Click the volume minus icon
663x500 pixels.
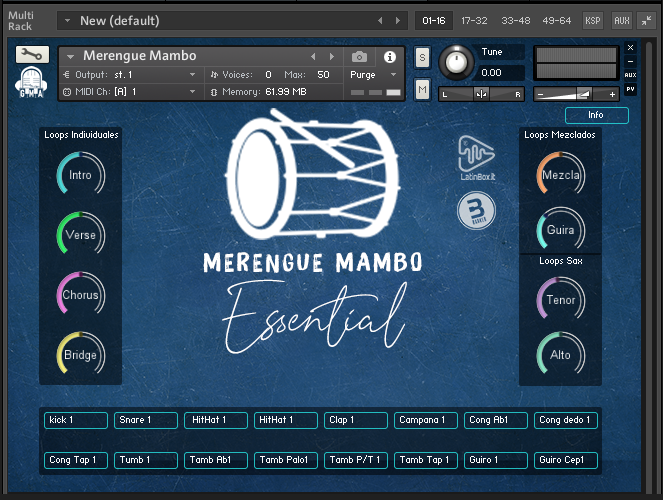coord(540,94)
